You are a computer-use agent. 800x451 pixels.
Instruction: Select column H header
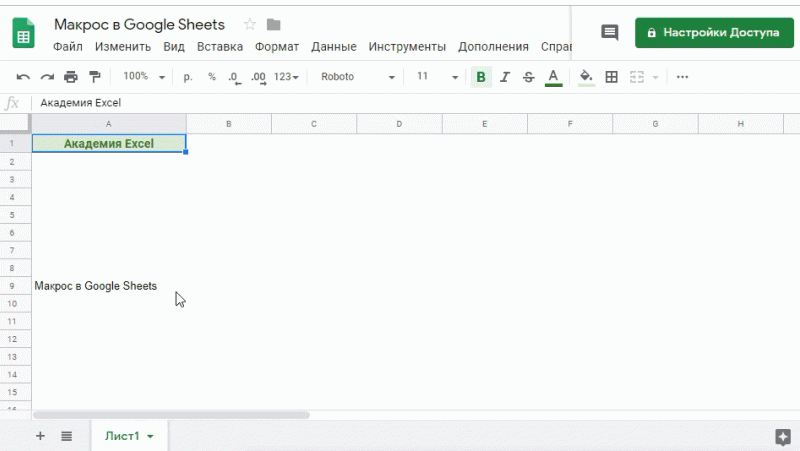click(740, 124)
